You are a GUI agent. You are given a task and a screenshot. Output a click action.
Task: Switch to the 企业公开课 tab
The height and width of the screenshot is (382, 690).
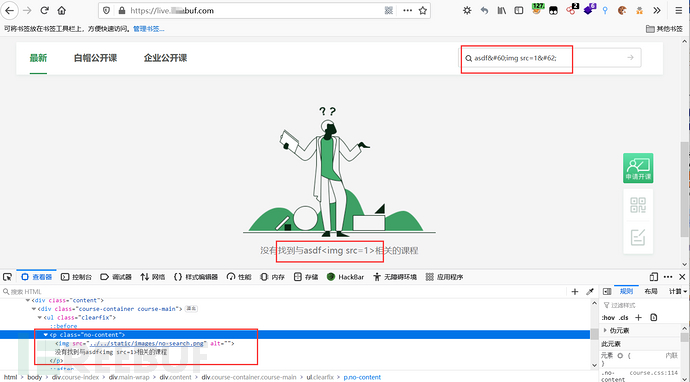(165, 58)
